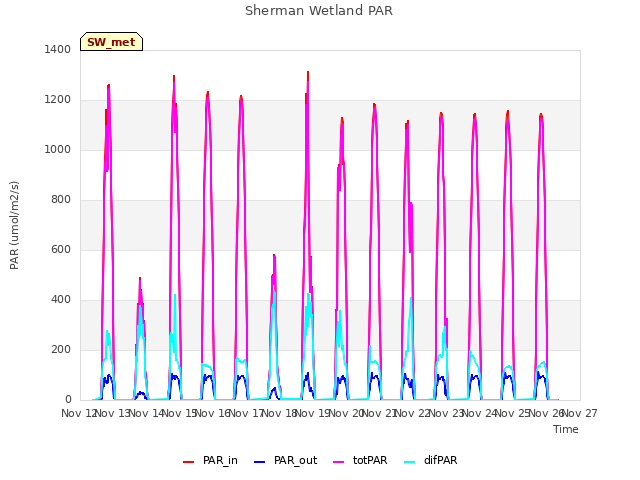Click the SW_met annotation box

pyautogui.click(x=111, y=42)
